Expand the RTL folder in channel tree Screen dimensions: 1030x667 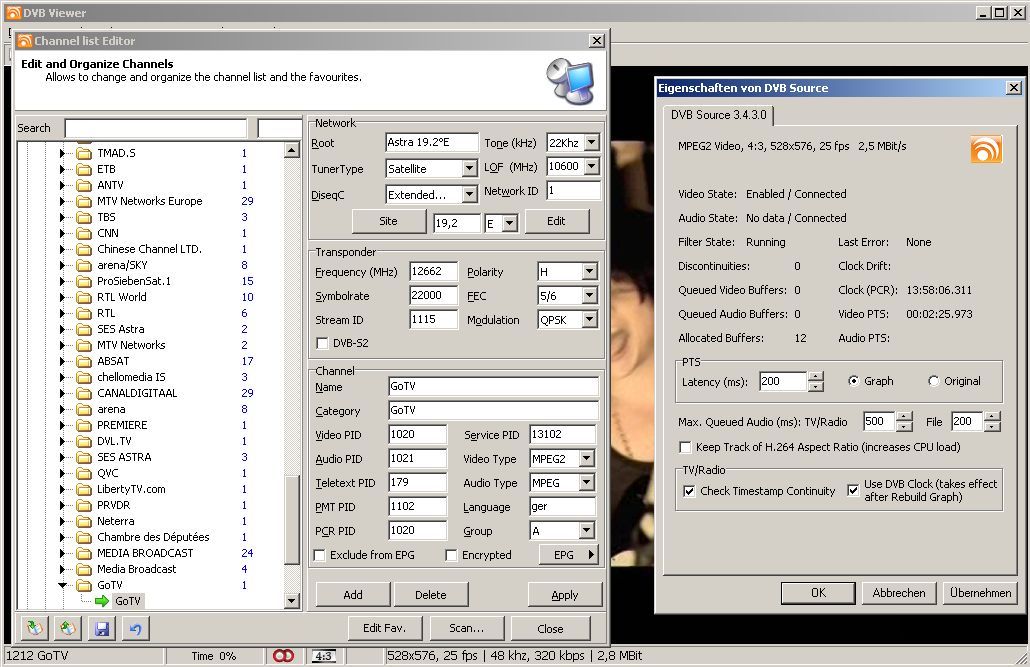pyautogui.click(x=62, y=313)
